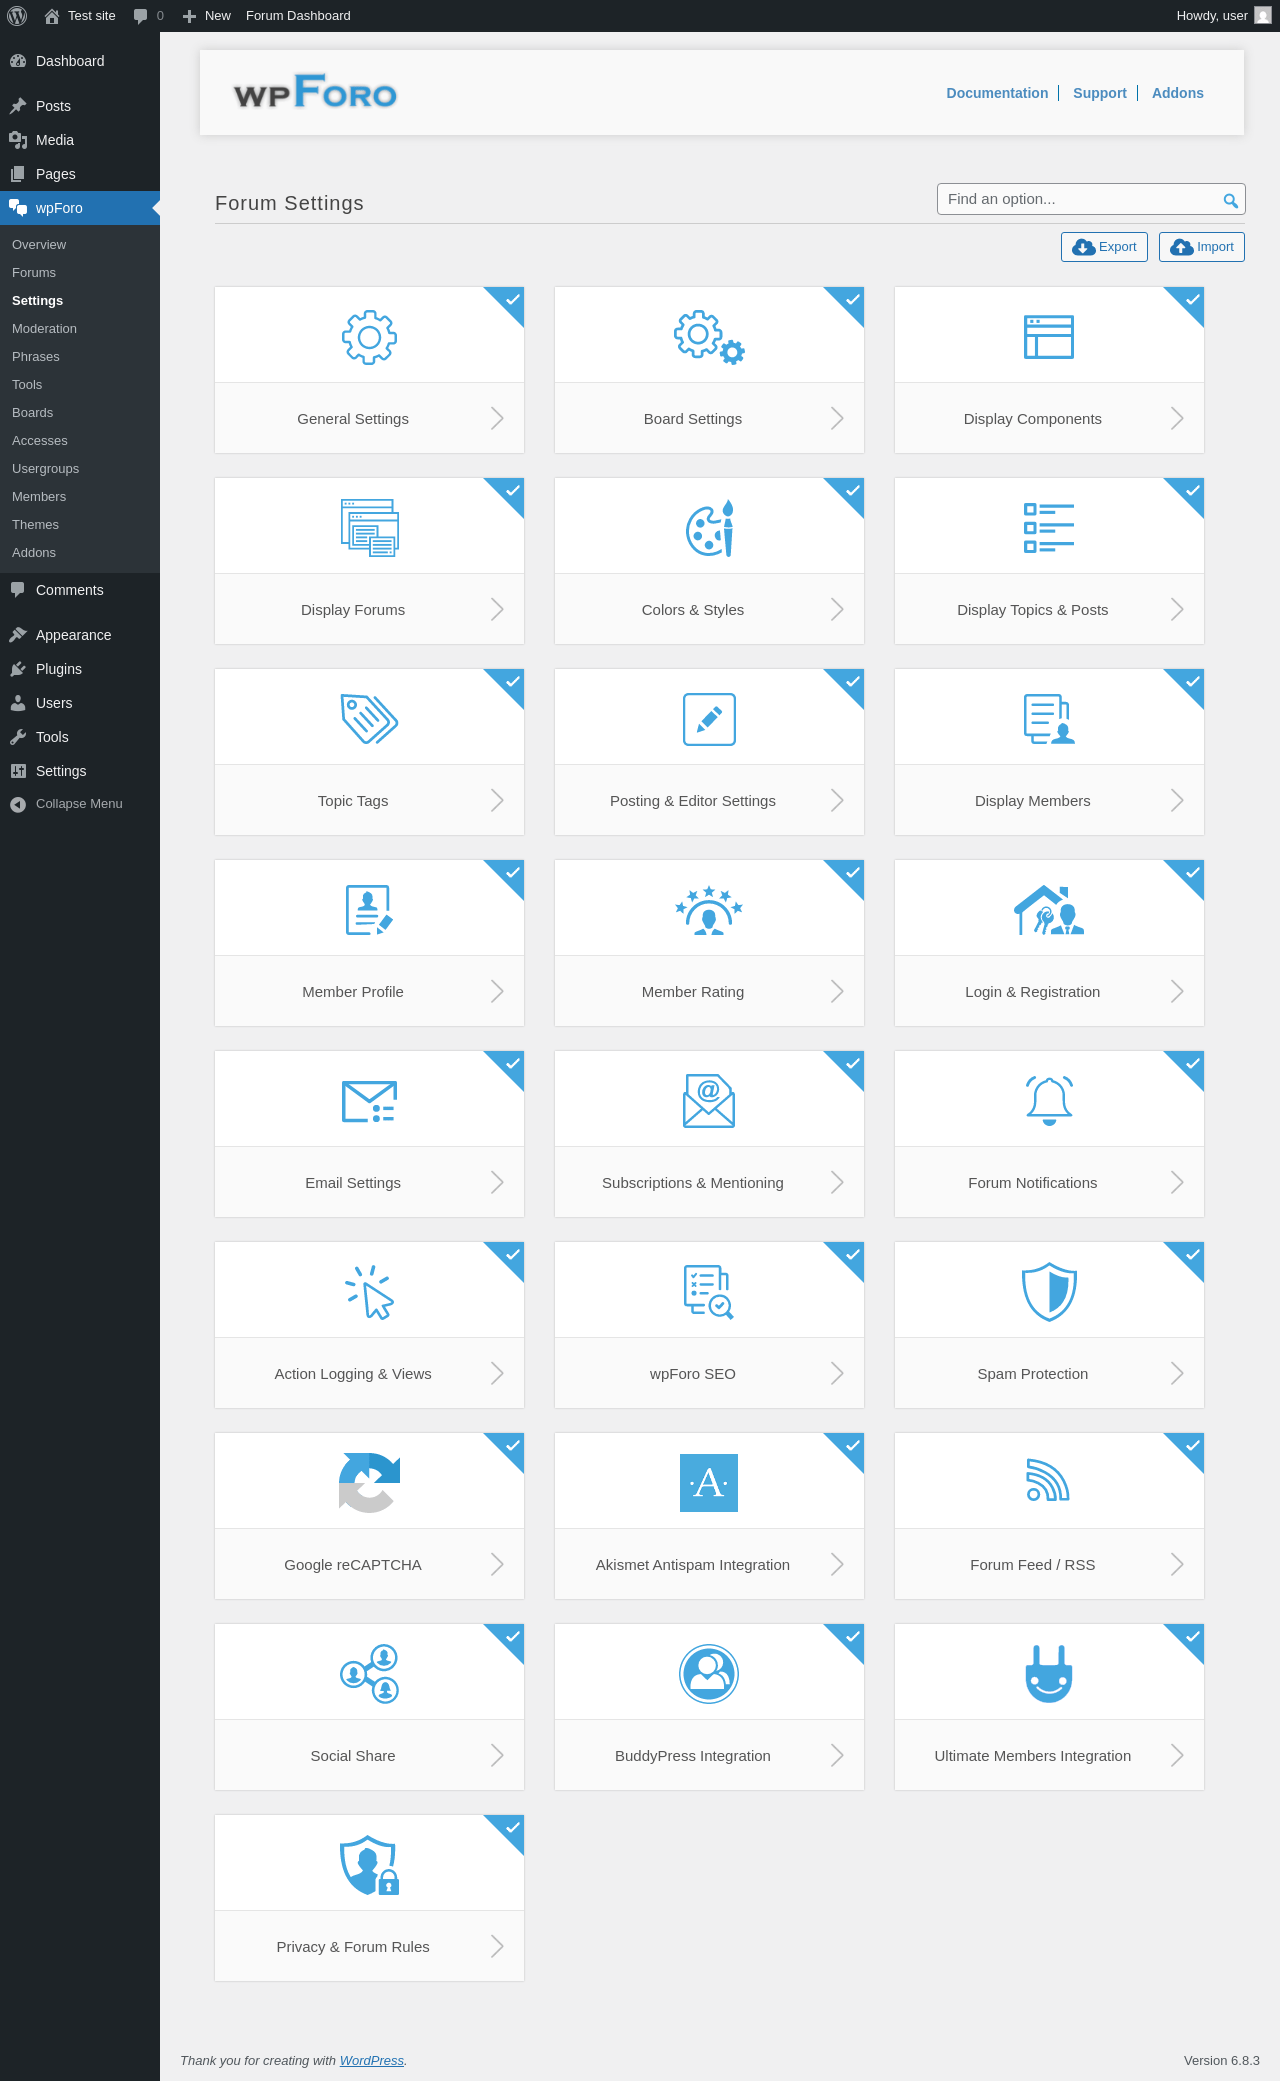Open the Board Settings double-gear icon
Screen dimensions: 1280x2081
click(x=709, y=337)
